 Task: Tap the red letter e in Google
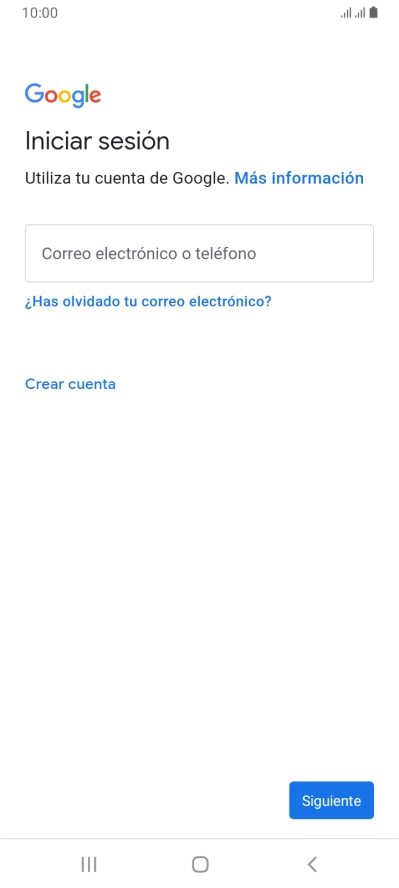(x=95, y=97)
